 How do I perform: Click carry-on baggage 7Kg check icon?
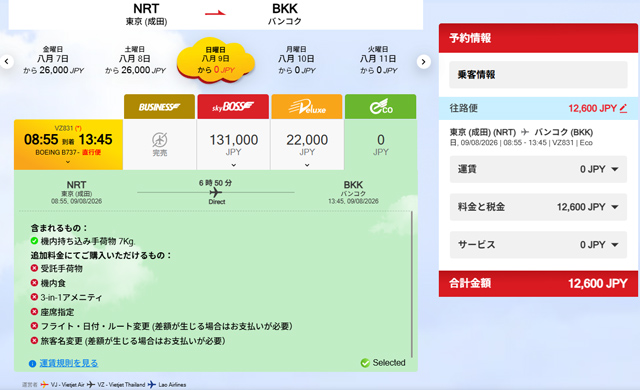[34, 241]
